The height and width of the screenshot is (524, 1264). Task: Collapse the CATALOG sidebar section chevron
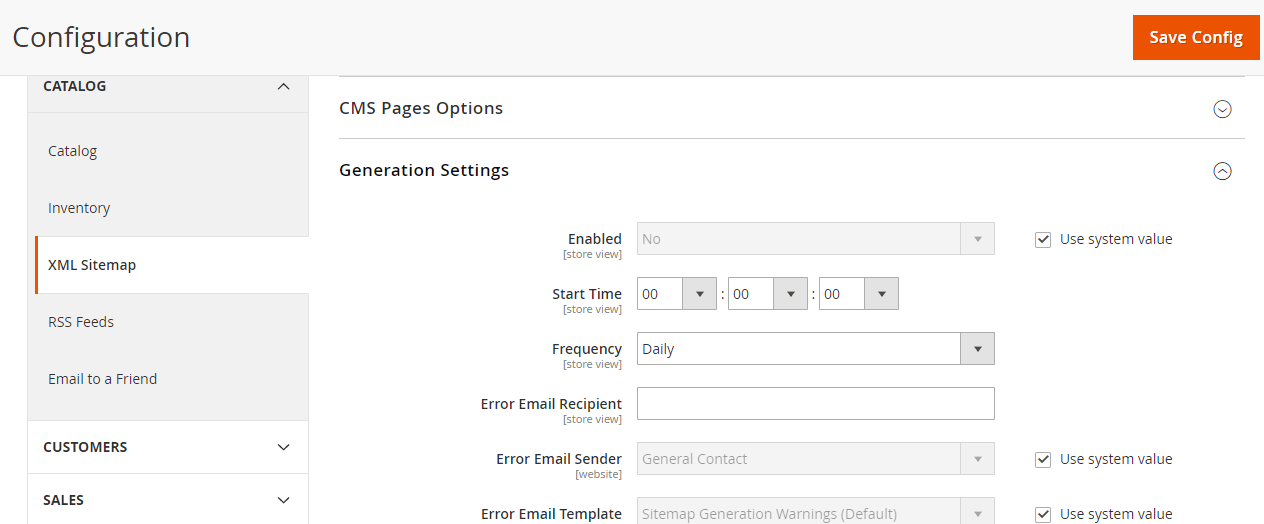283,87
